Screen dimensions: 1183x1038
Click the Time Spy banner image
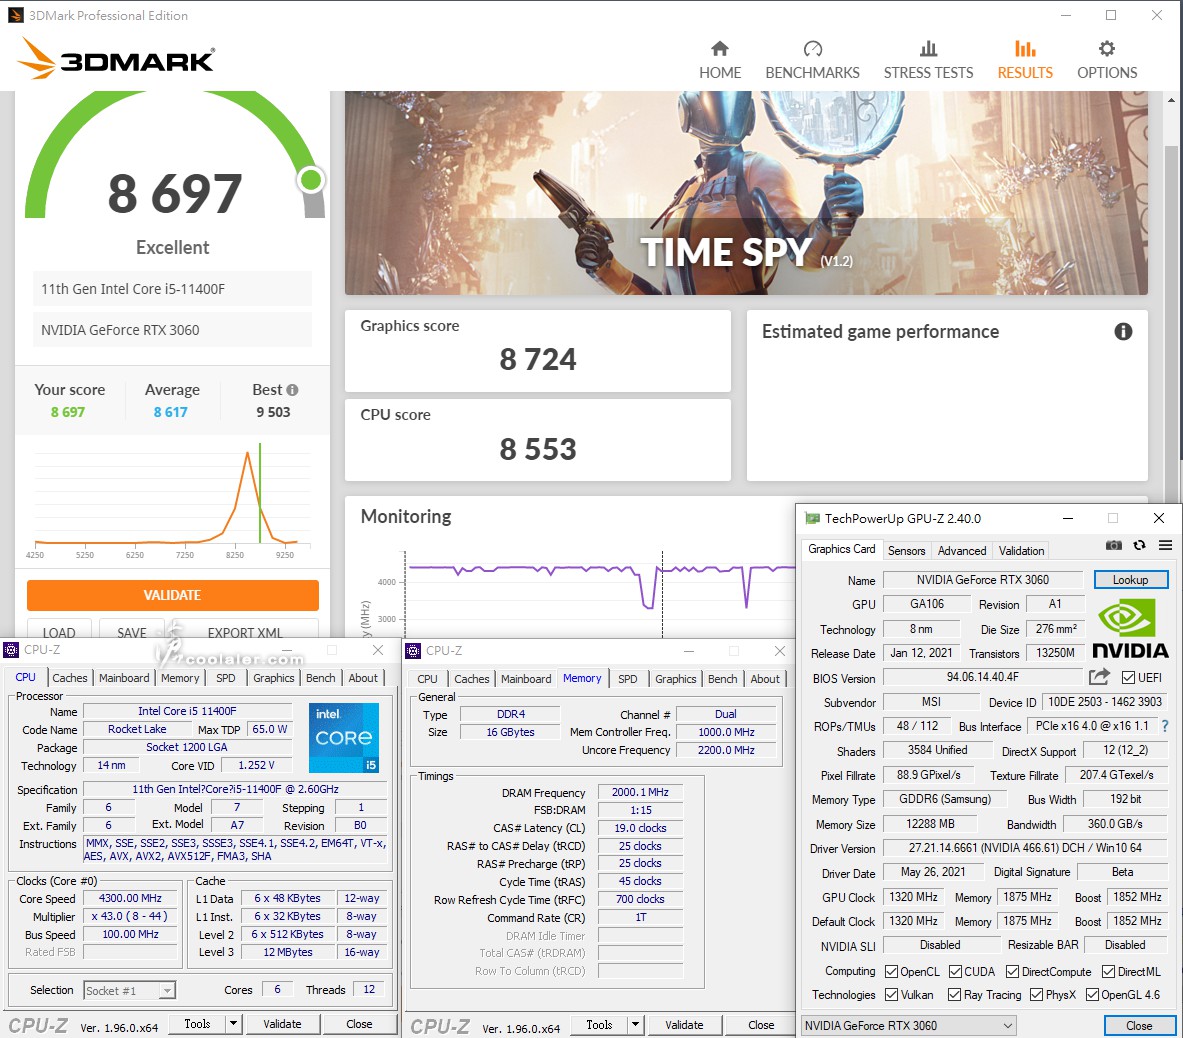pyautogui.click(x=746, y=193)
